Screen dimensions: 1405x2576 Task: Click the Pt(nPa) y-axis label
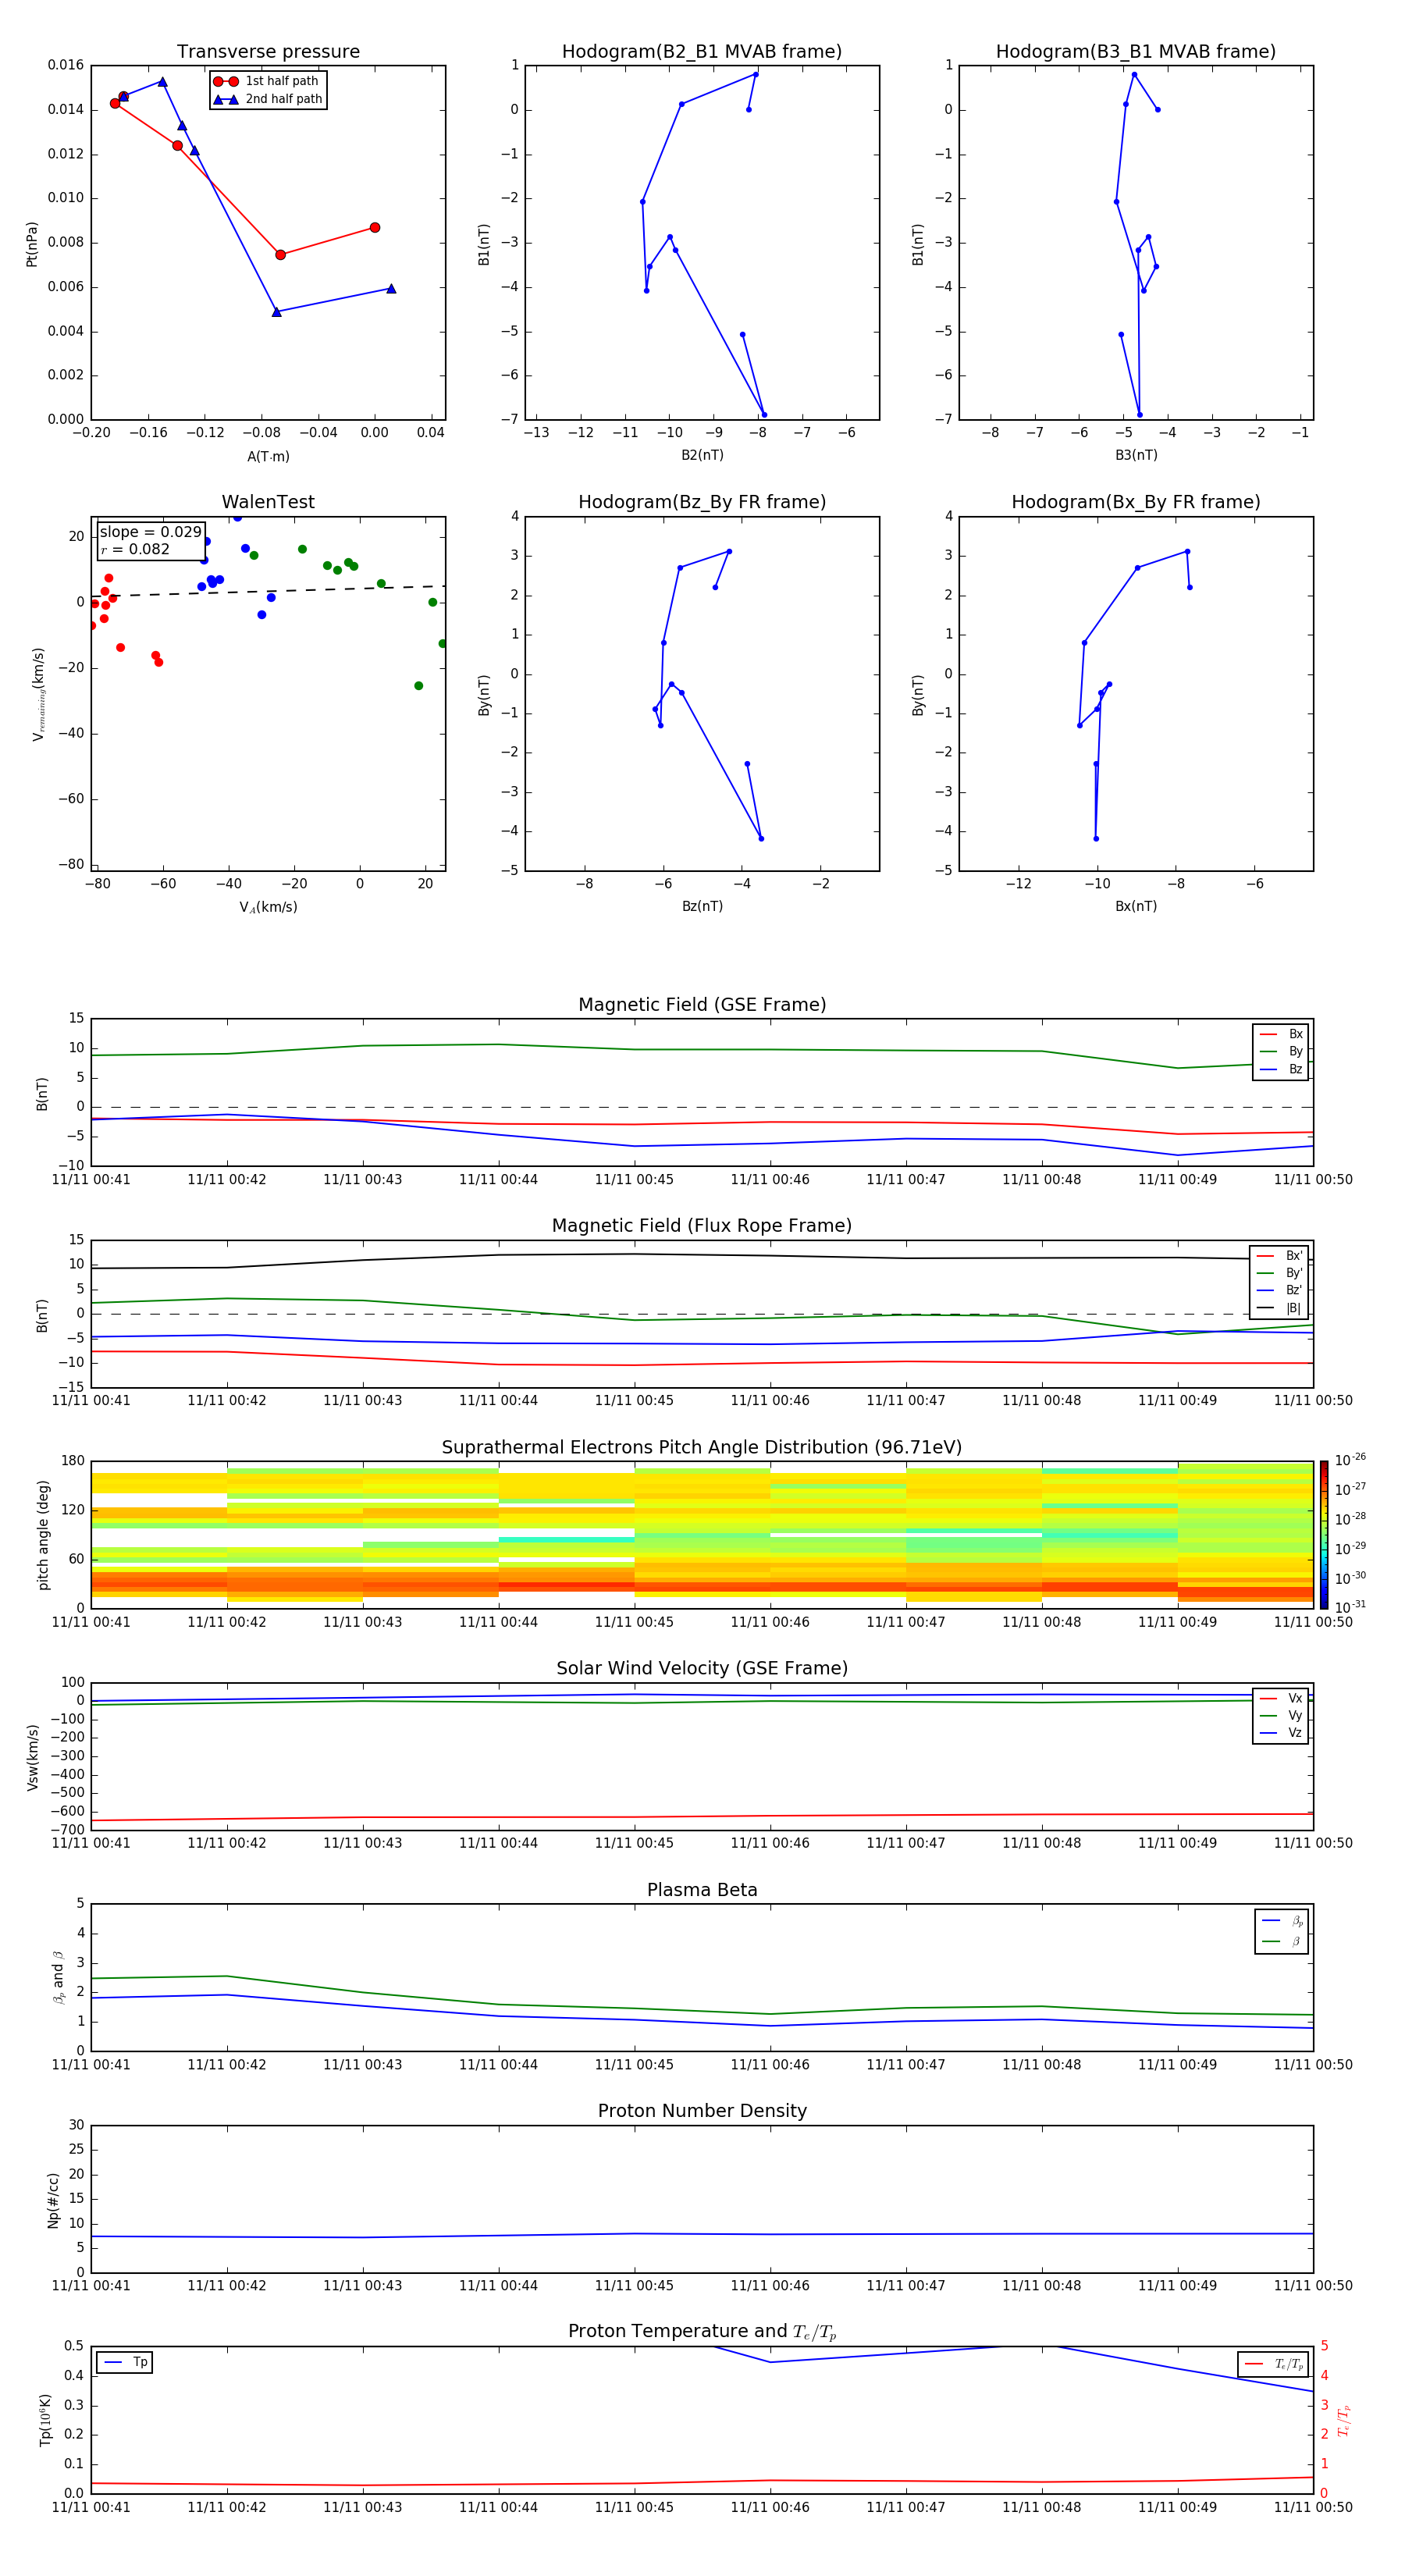point(32,243)
